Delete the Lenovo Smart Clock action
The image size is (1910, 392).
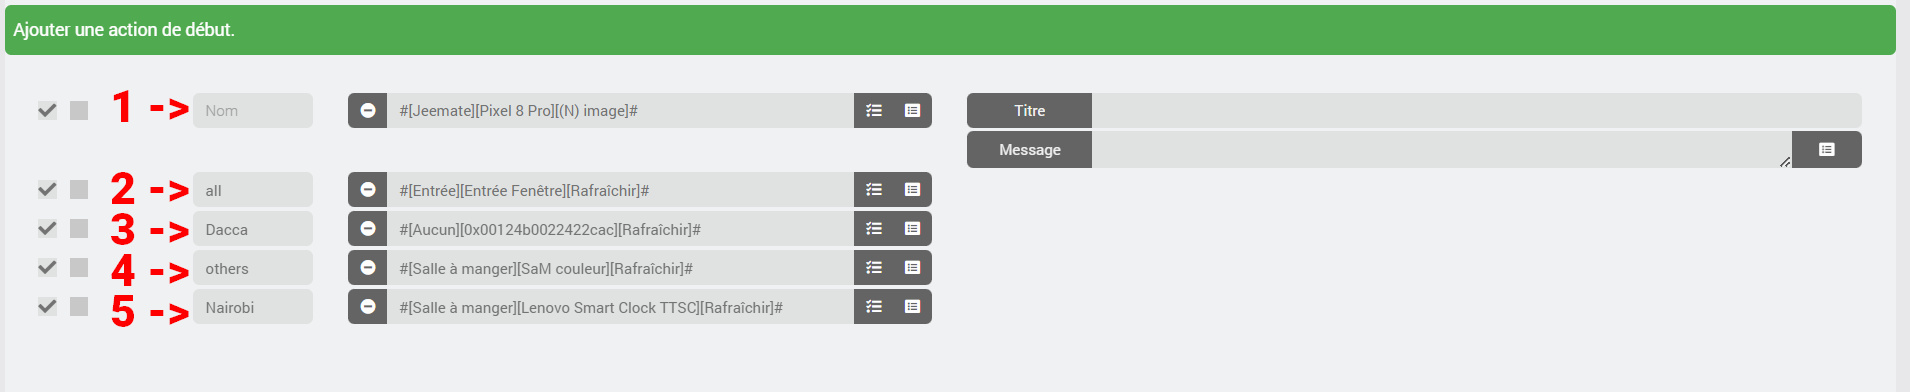pyautogui.click(x=368, y=307)
